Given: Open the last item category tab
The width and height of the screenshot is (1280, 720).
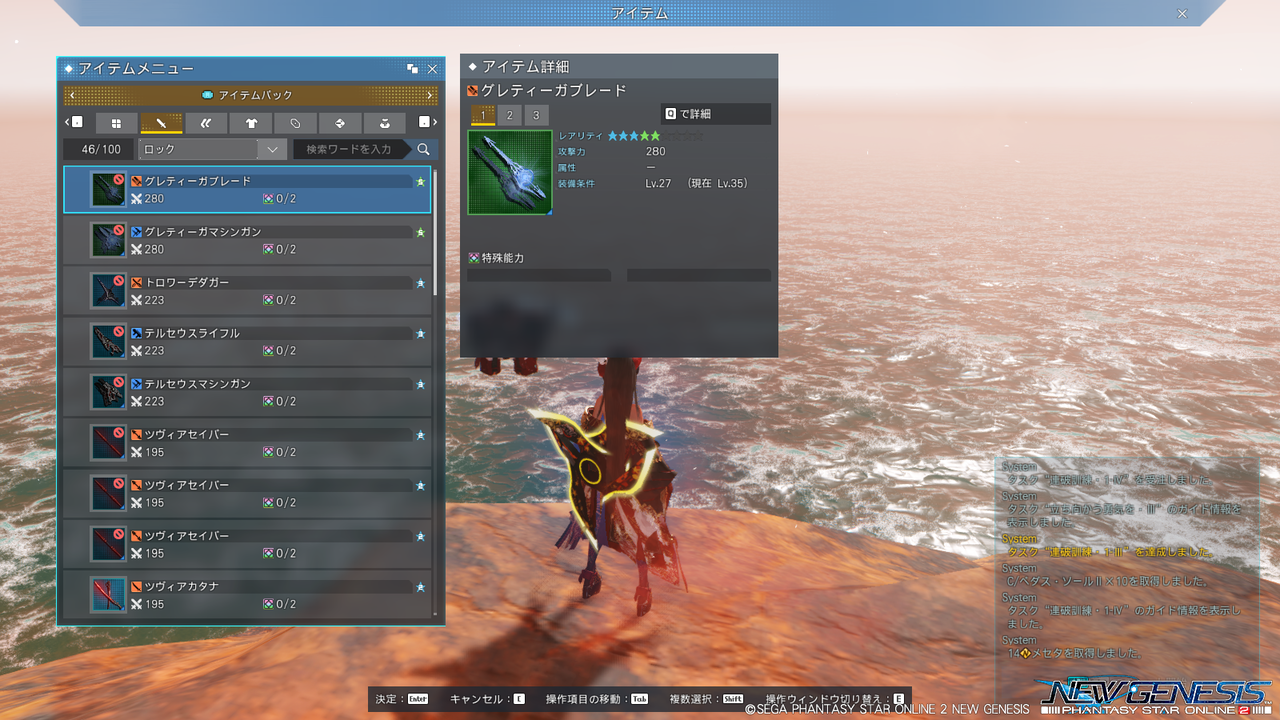Looking at the screenshot, I should pyautogui.click(x=385, y=123).
